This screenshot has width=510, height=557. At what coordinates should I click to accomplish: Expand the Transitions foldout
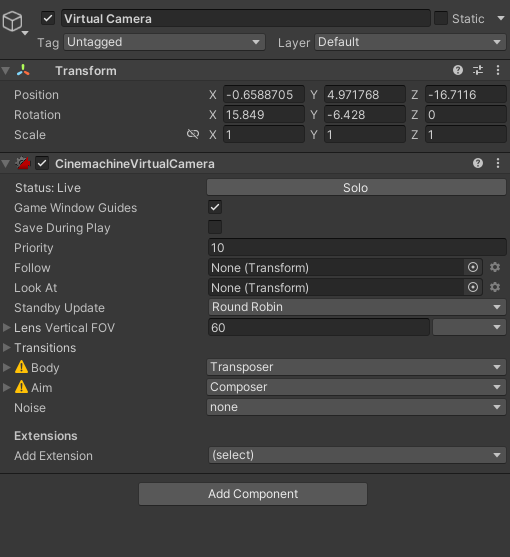coord(6,347)
